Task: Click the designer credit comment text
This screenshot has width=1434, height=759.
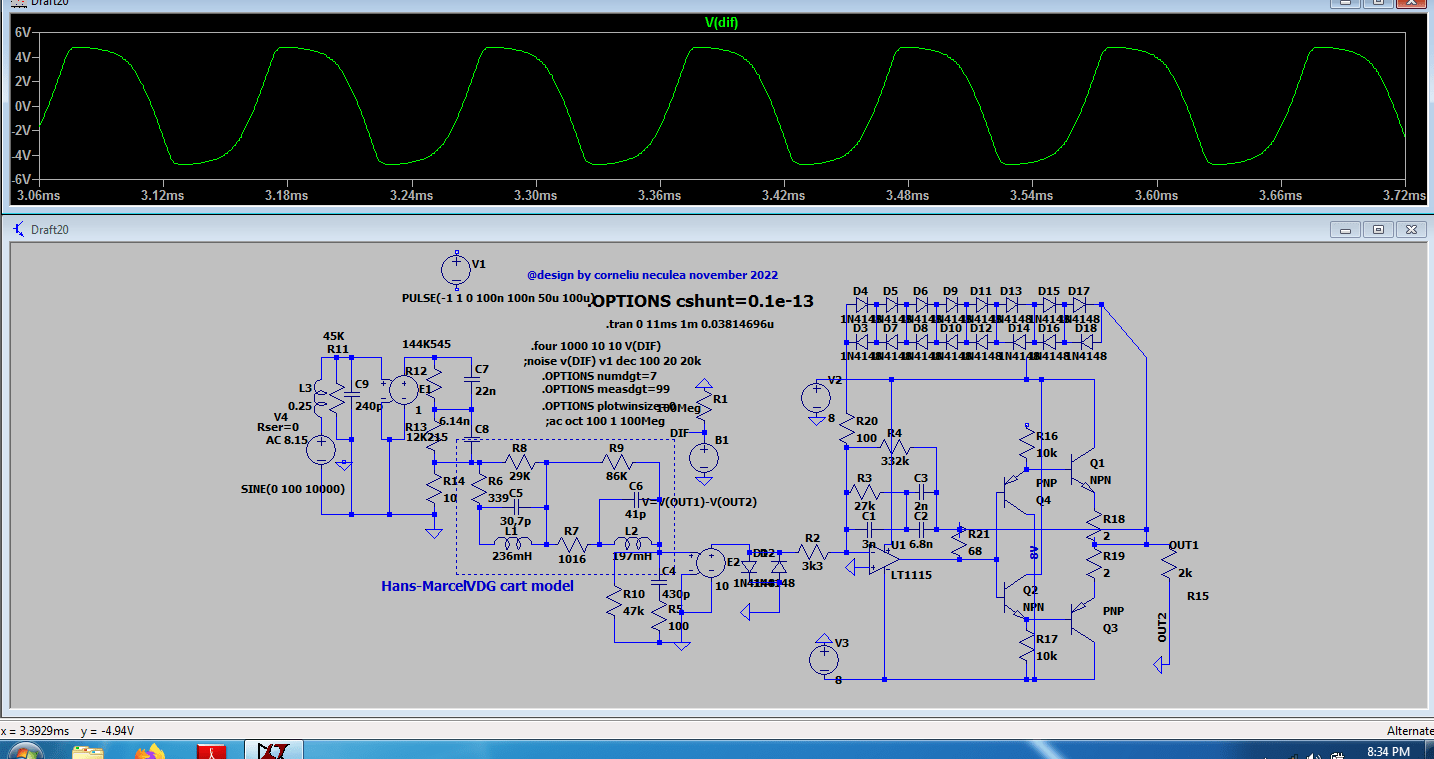Action: point(652,275)
